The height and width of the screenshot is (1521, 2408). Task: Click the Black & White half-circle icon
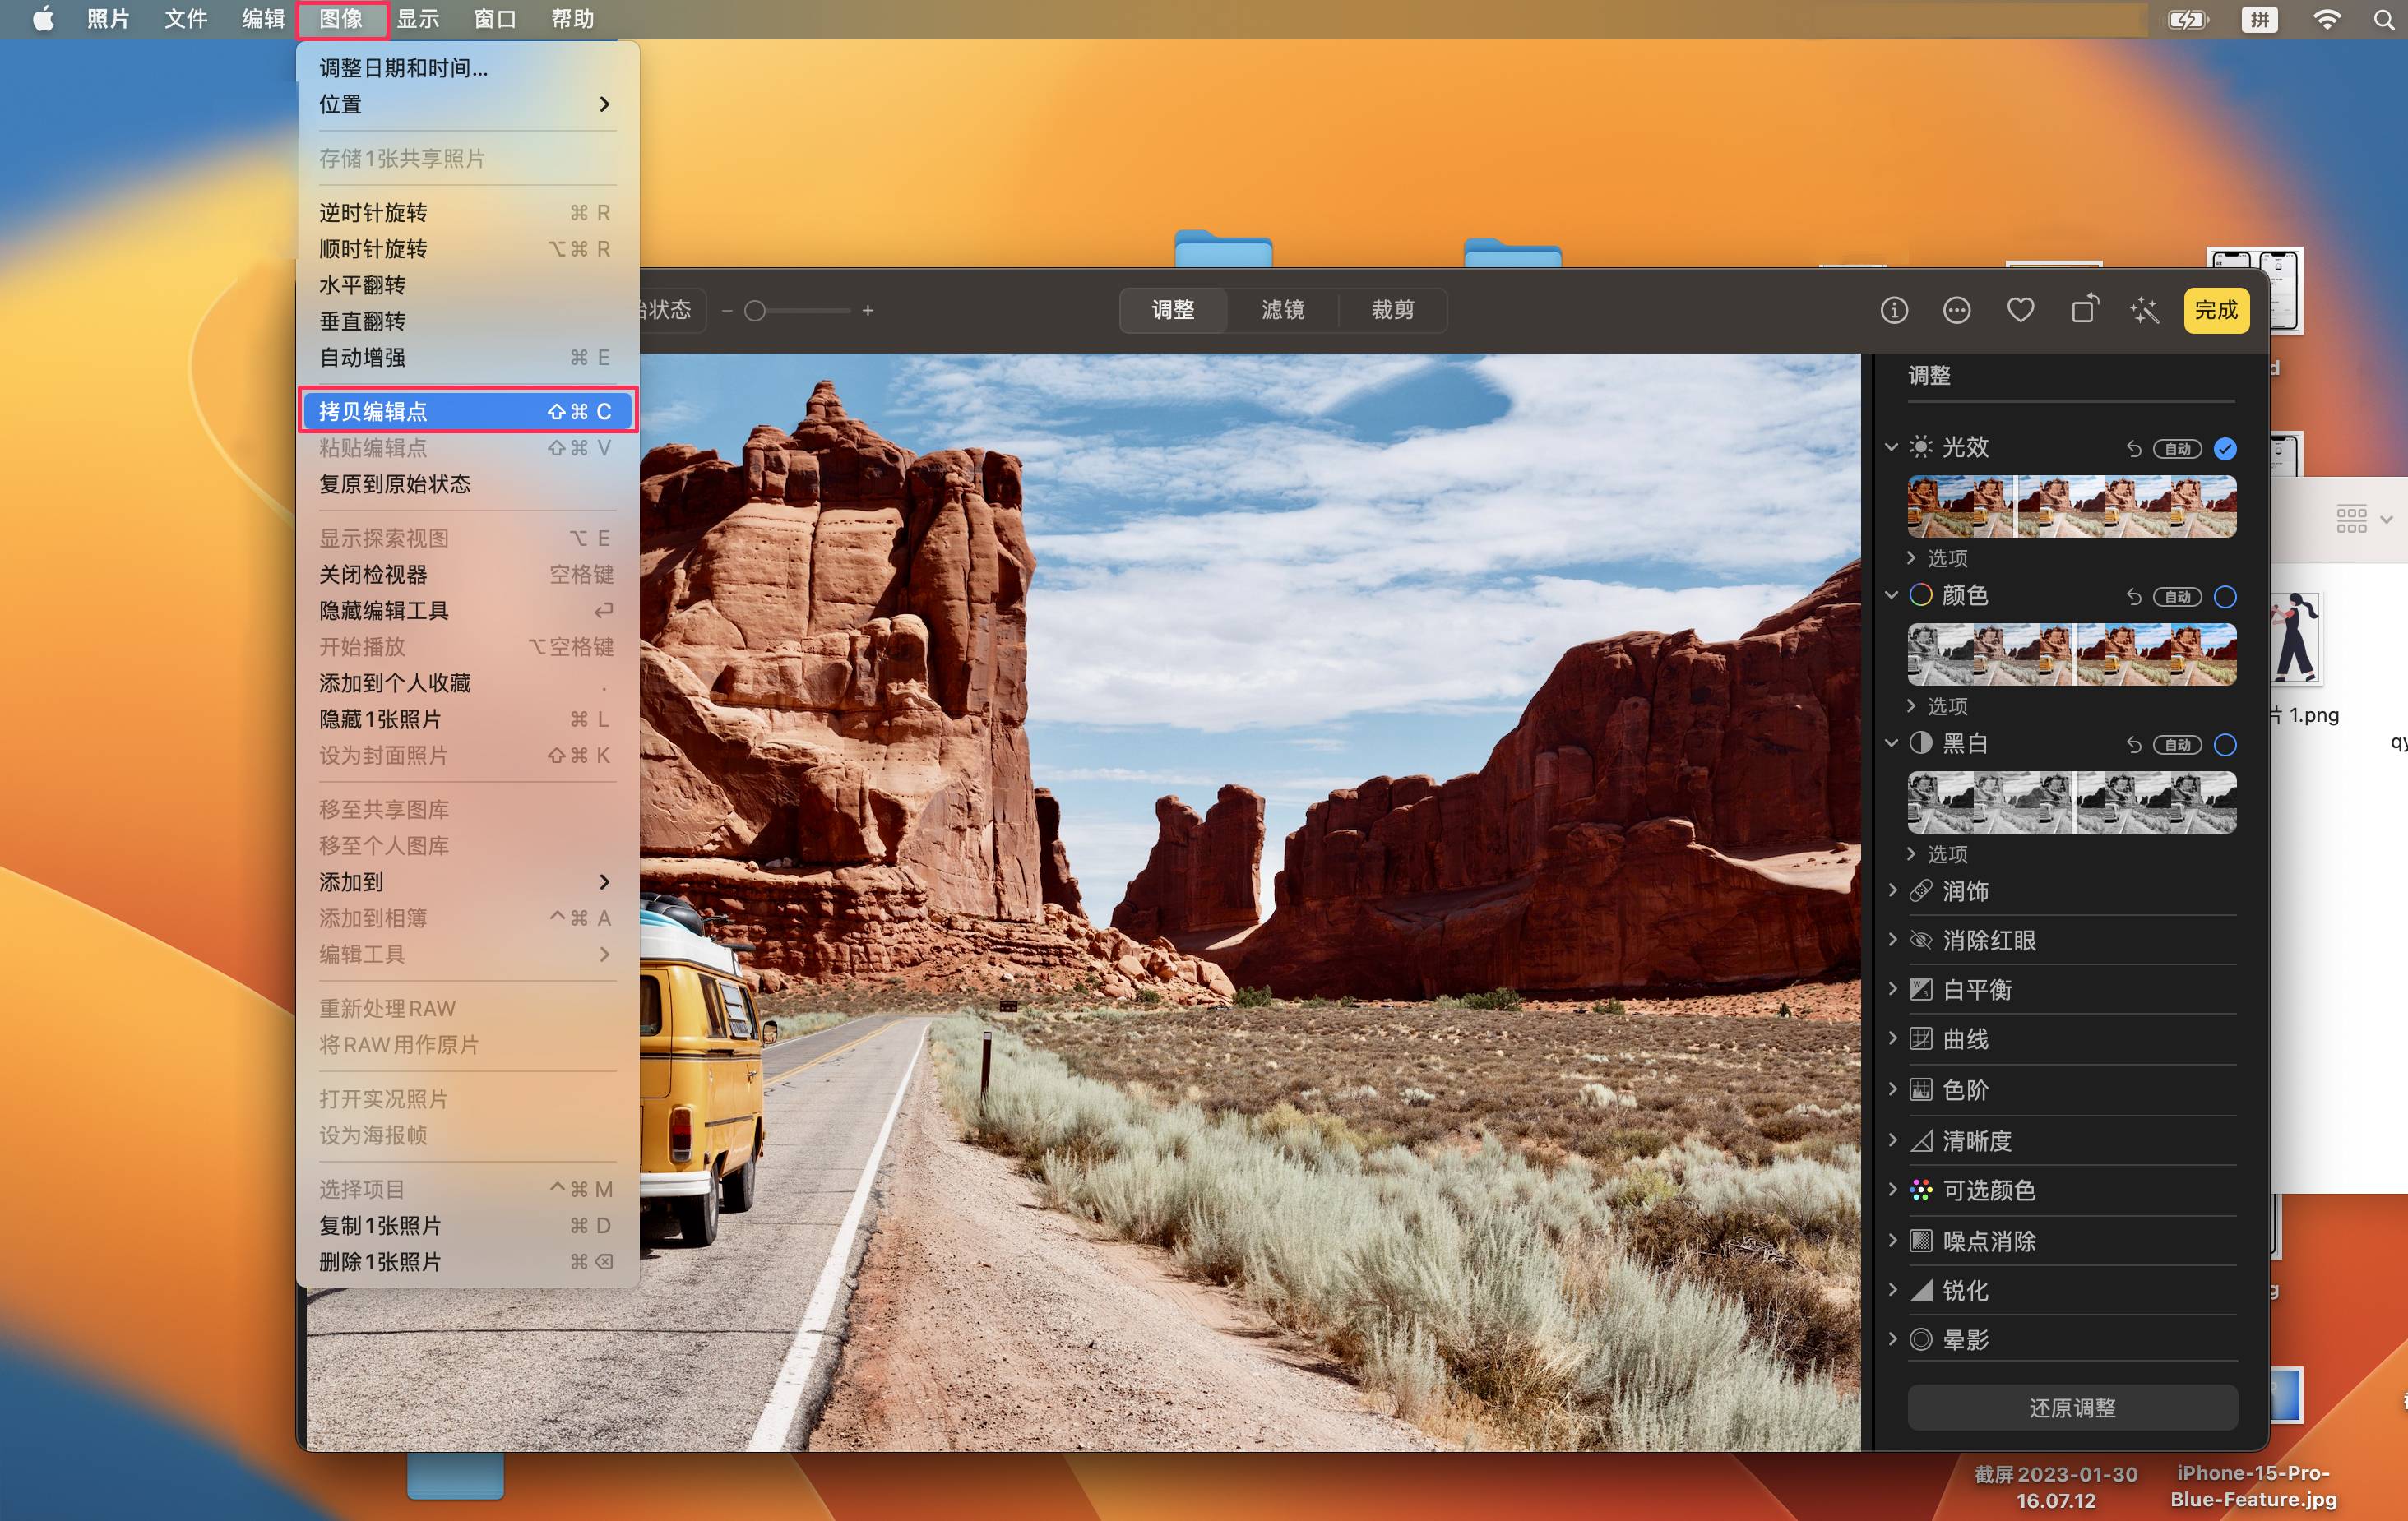1920,743
